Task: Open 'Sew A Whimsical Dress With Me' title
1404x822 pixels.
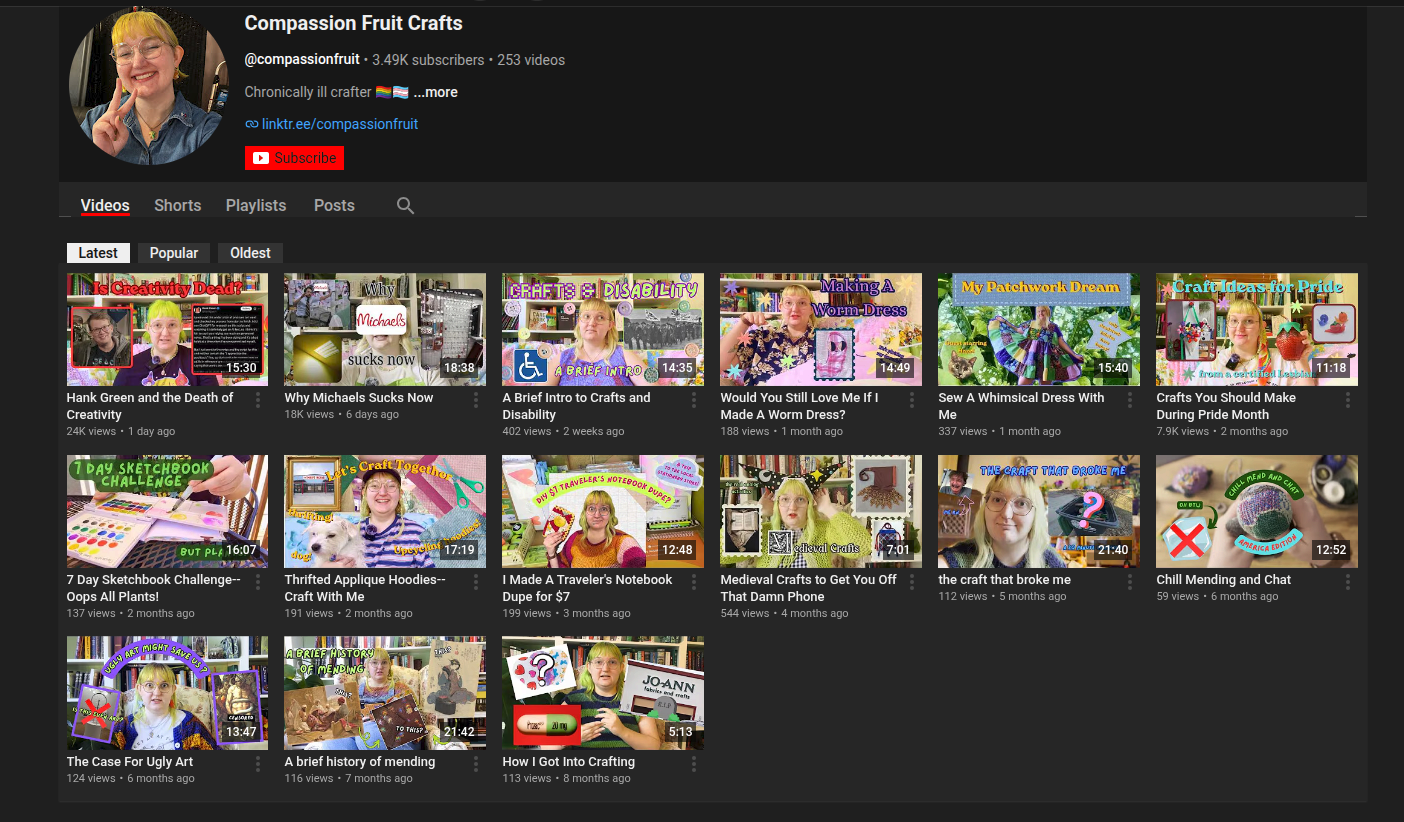Action: [x=1021, y=406]
